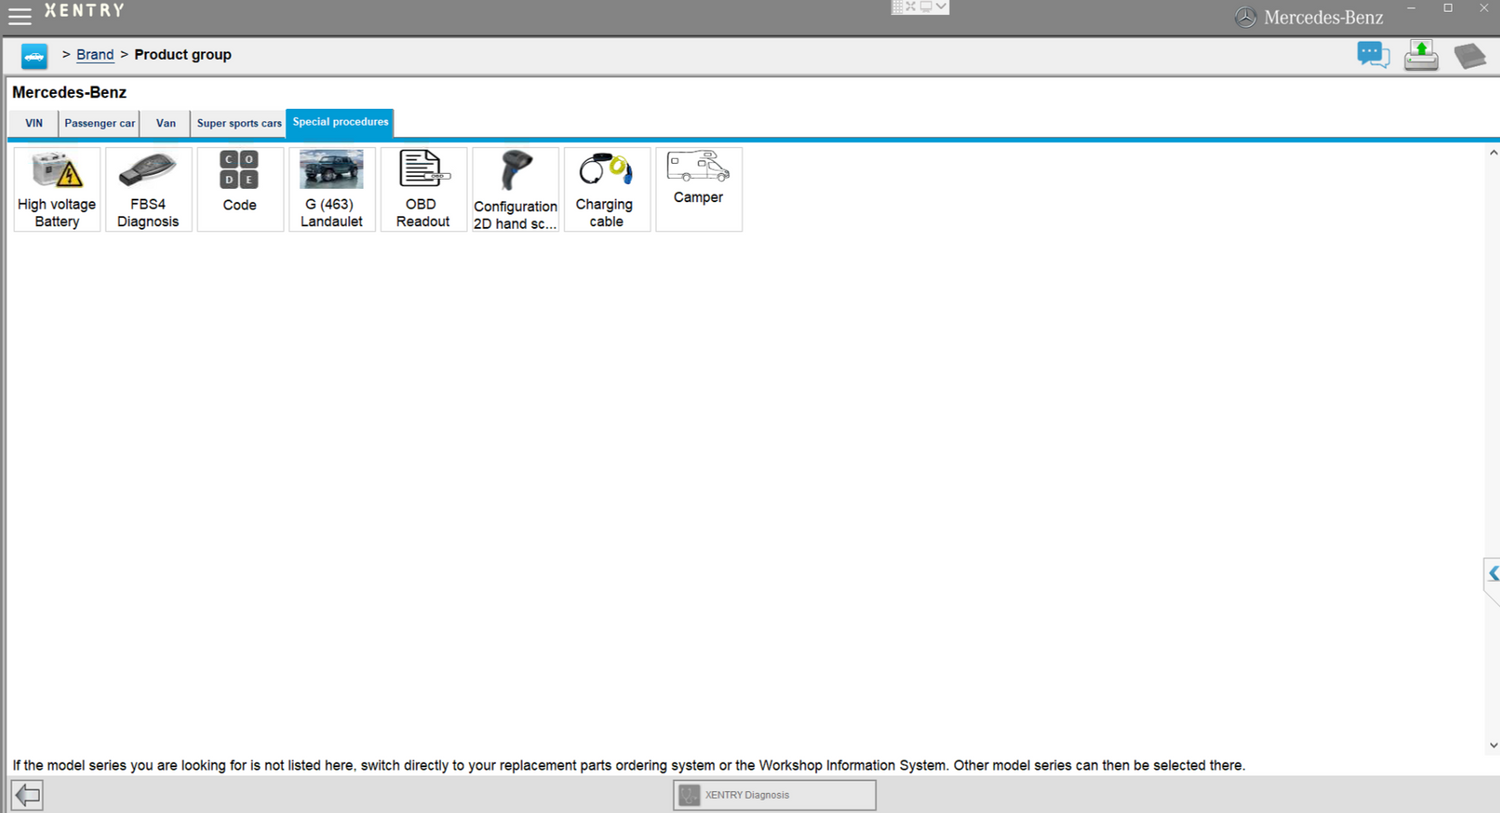Switch to the Passenger car tab
The image size is (1500, 813).
pos(99,123)
